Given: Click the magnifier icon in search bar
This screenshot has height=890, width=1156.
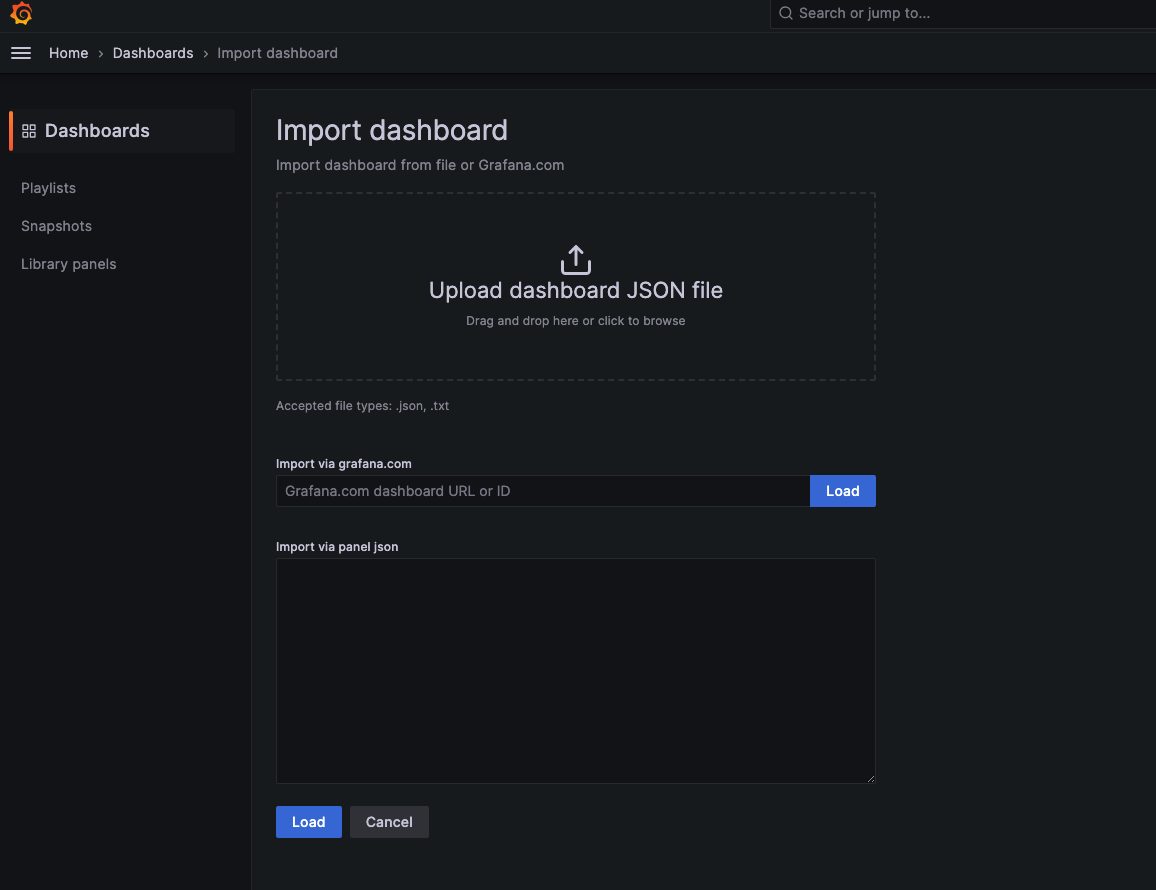Looking at the screenshot, I should (x=786, y=14).
